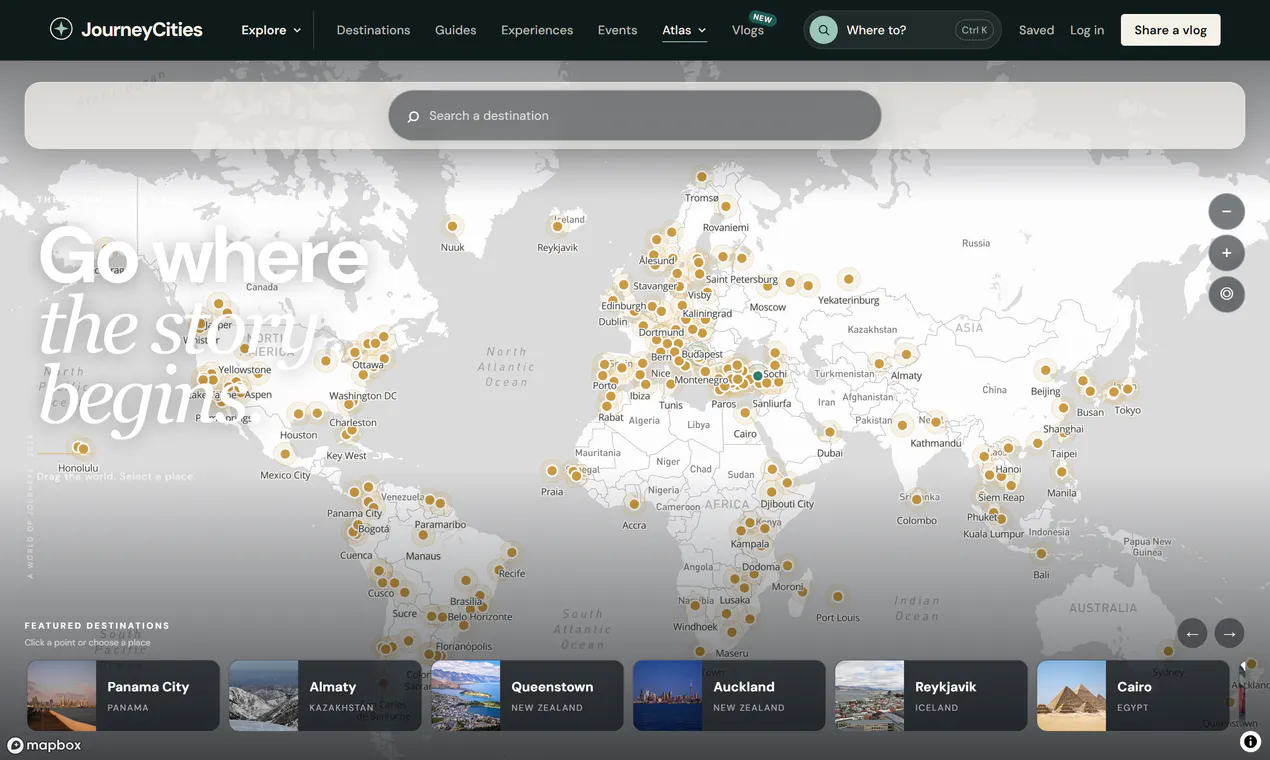Viewport: 1270px width, 760px height.
Task: Click the next featured destinations arrow
Action: point(1229,633)
